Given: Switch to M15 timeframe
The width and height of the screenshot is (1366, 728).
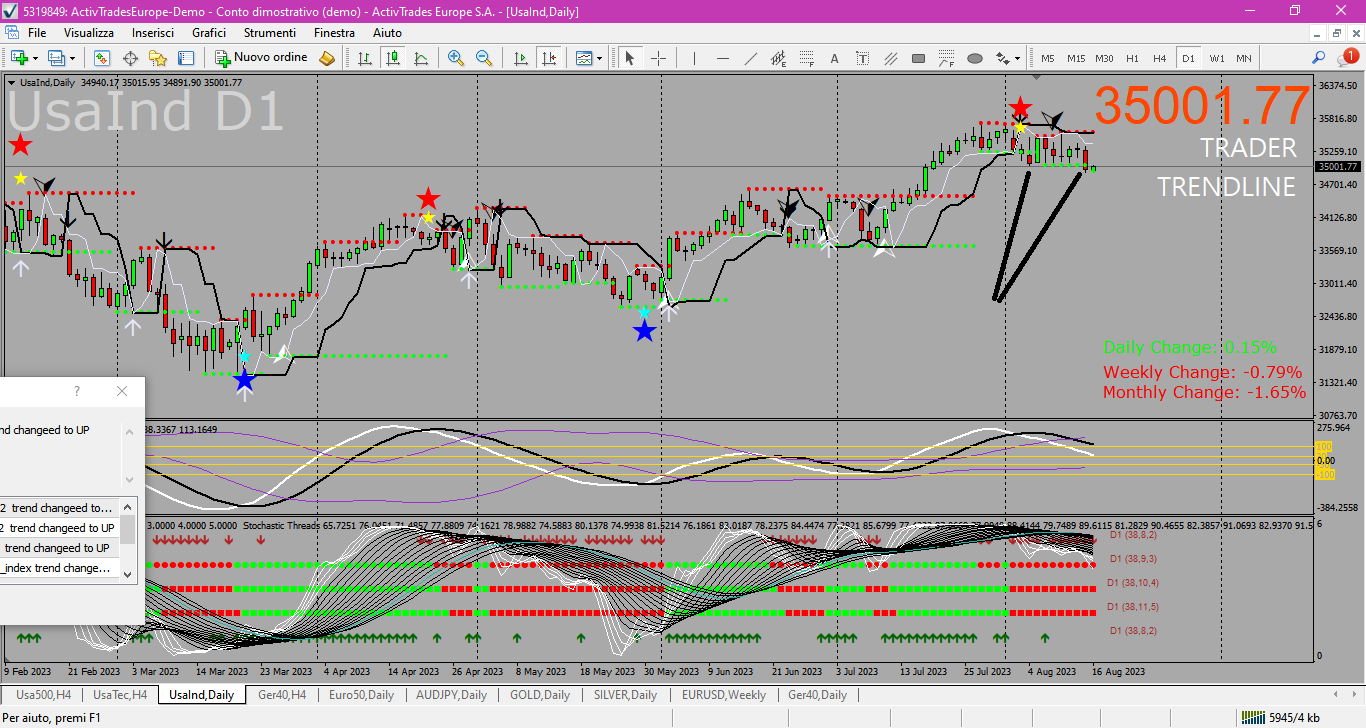Looking at the screenshot, I should pos(1076,58).
